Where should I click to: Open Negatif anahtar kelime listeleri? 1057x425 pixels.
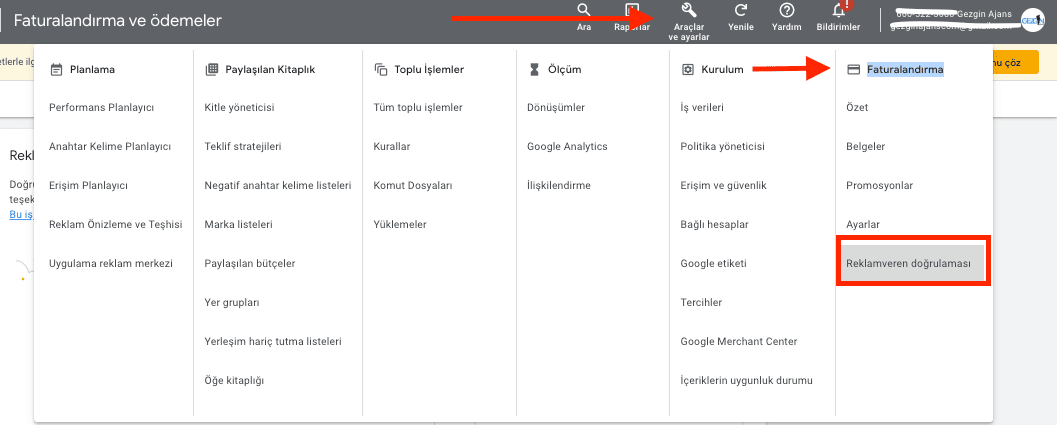click(x=278, y=185)
